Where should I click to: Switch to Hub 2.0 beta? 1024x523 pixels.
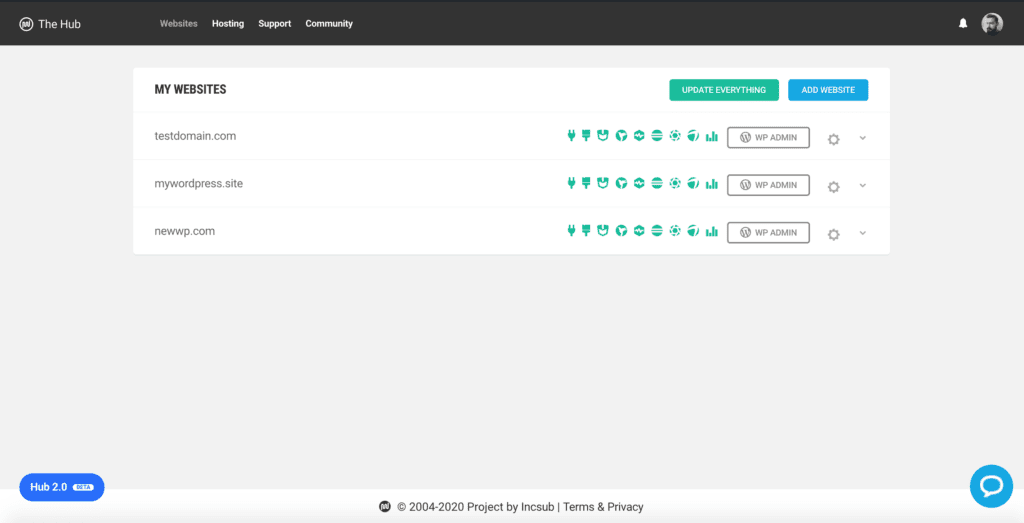pyautogui.click(x=62, y=487)
